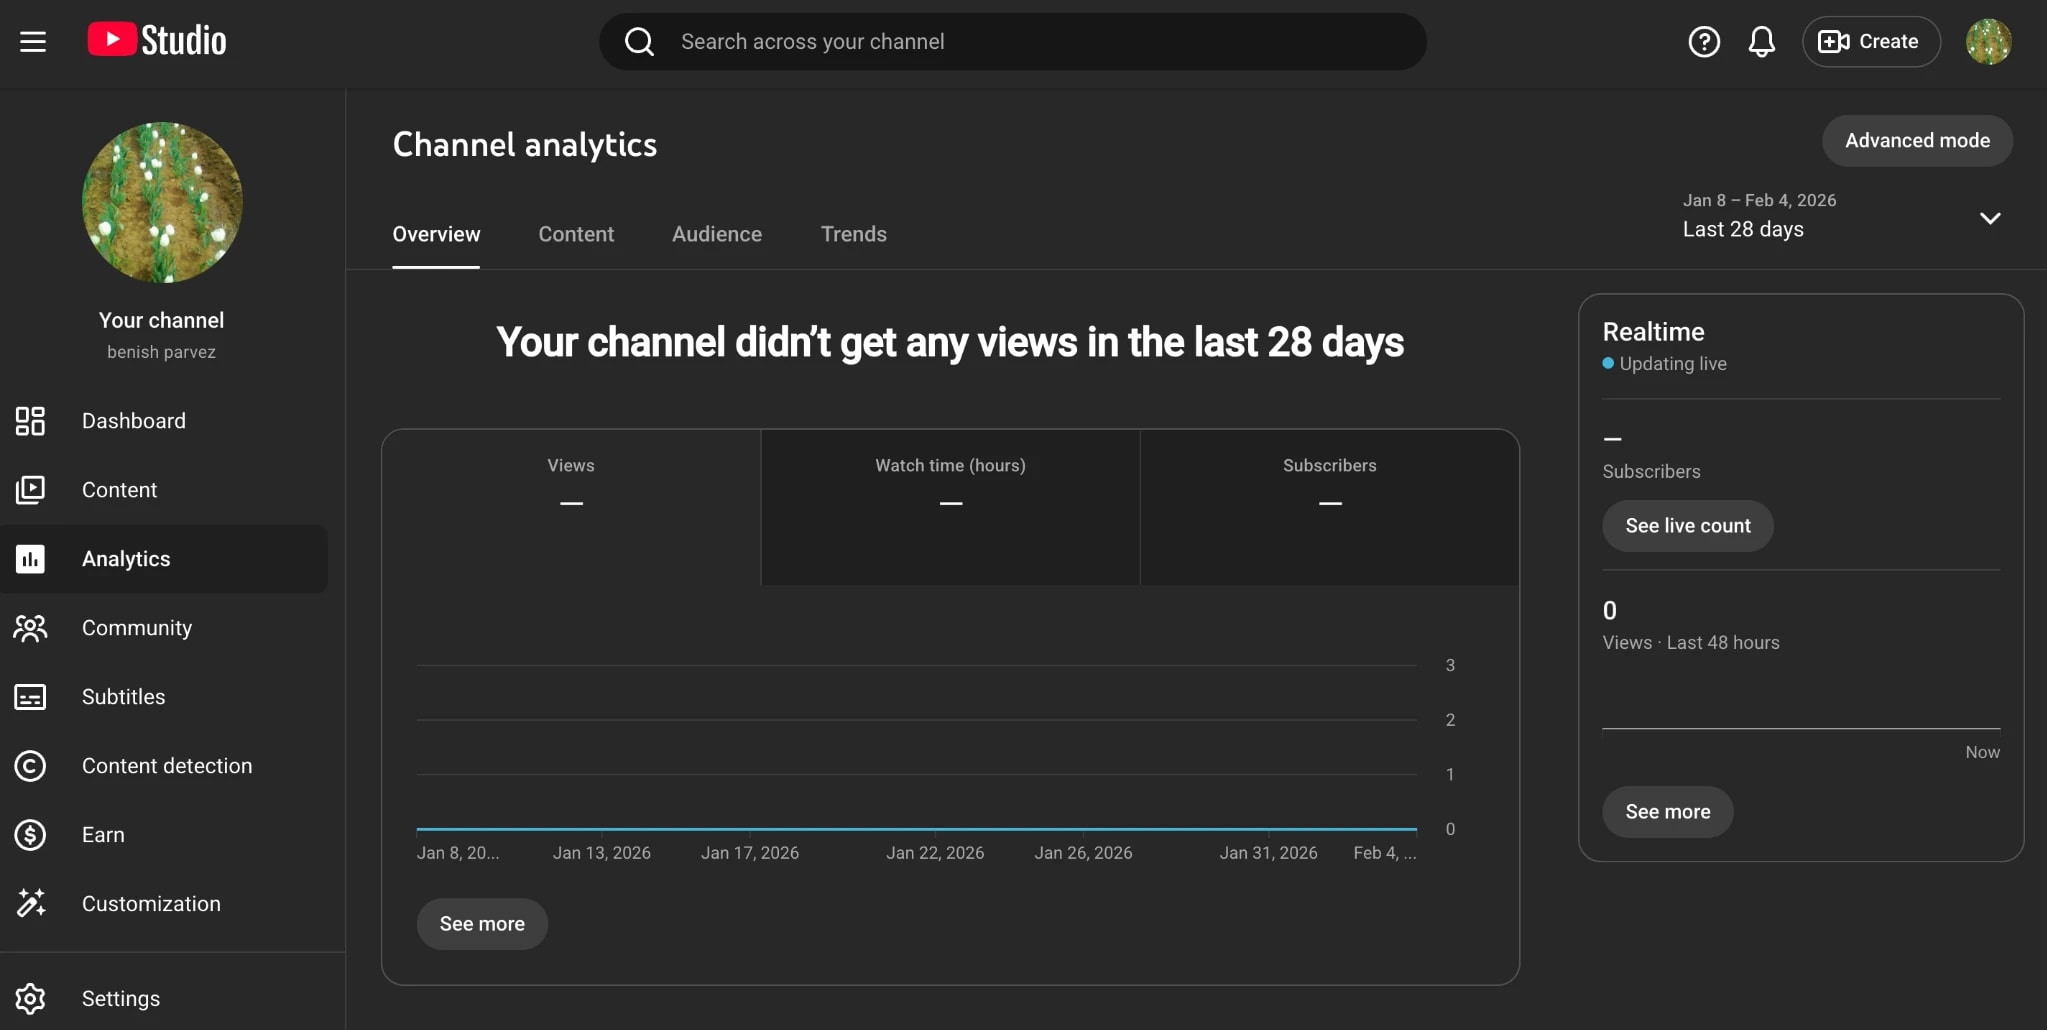Click the Community people icon
Screen dimensions: 2047x1030
coord(30,628)
